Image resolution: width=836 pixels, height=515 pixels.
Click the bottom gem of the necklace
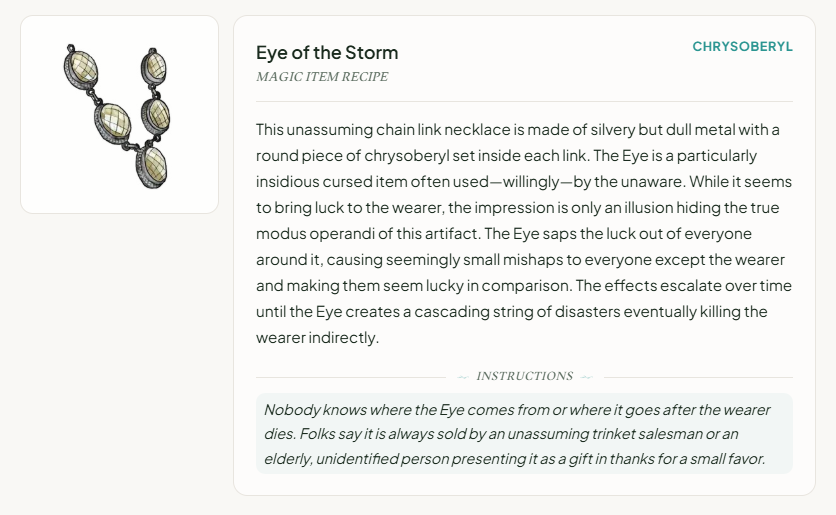pos(152,163)
